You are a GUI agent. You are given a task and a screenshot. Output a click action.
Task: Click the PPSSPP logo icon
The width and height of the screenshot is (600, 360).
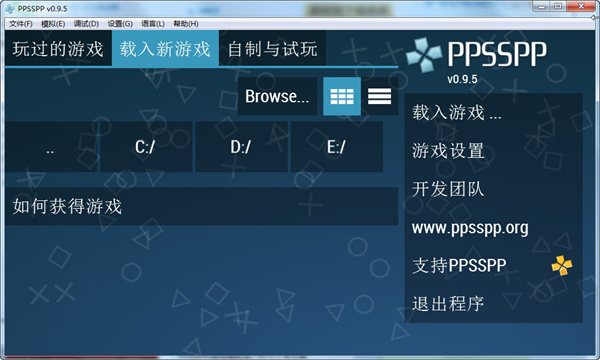[x=424, y=55]
